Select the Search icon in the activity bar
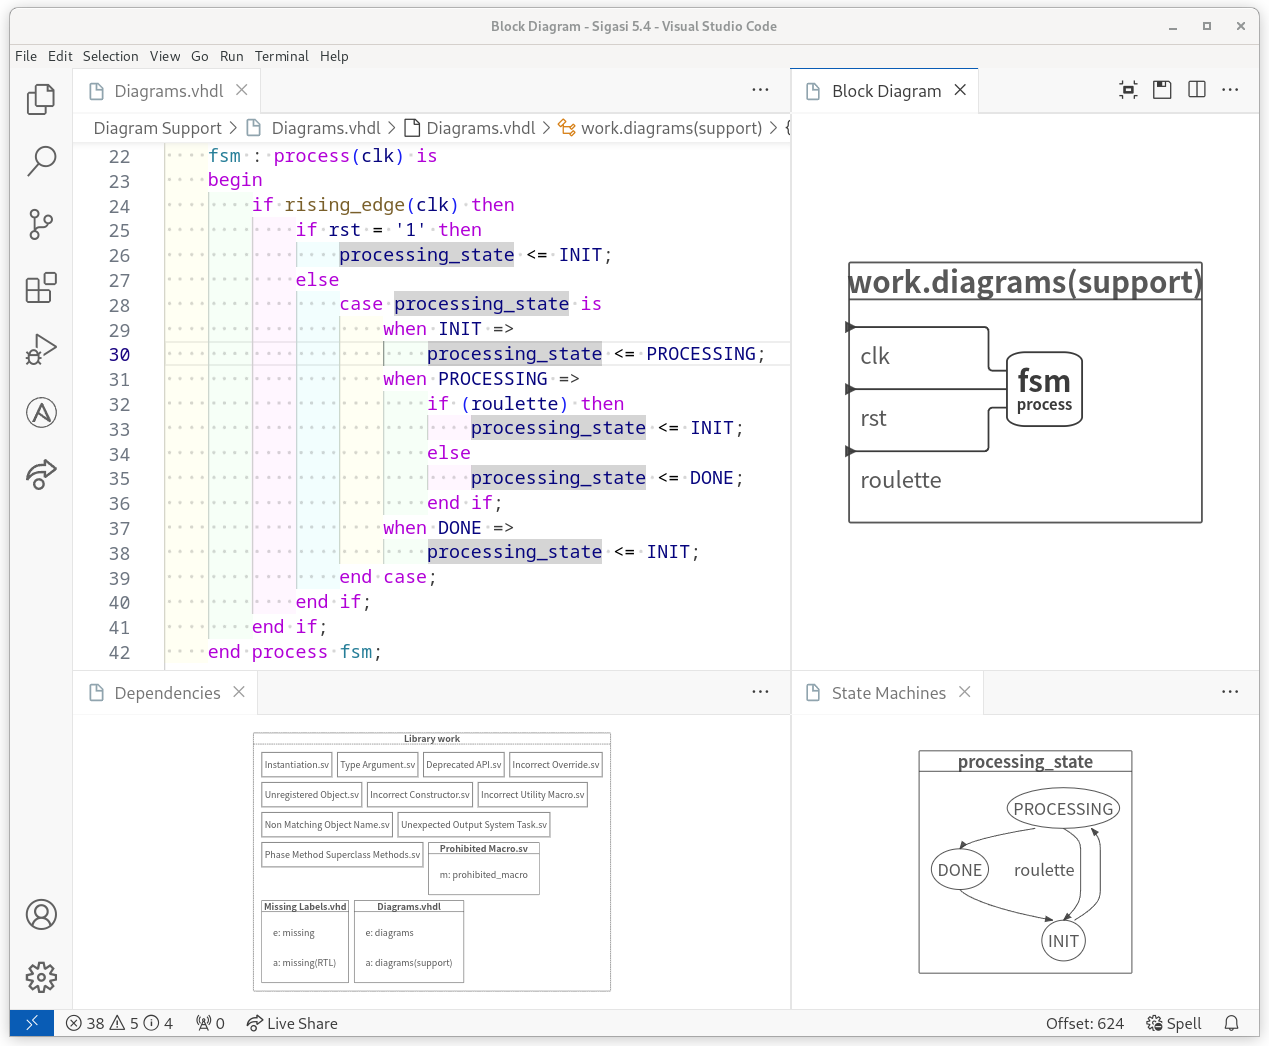 point(41,161)
